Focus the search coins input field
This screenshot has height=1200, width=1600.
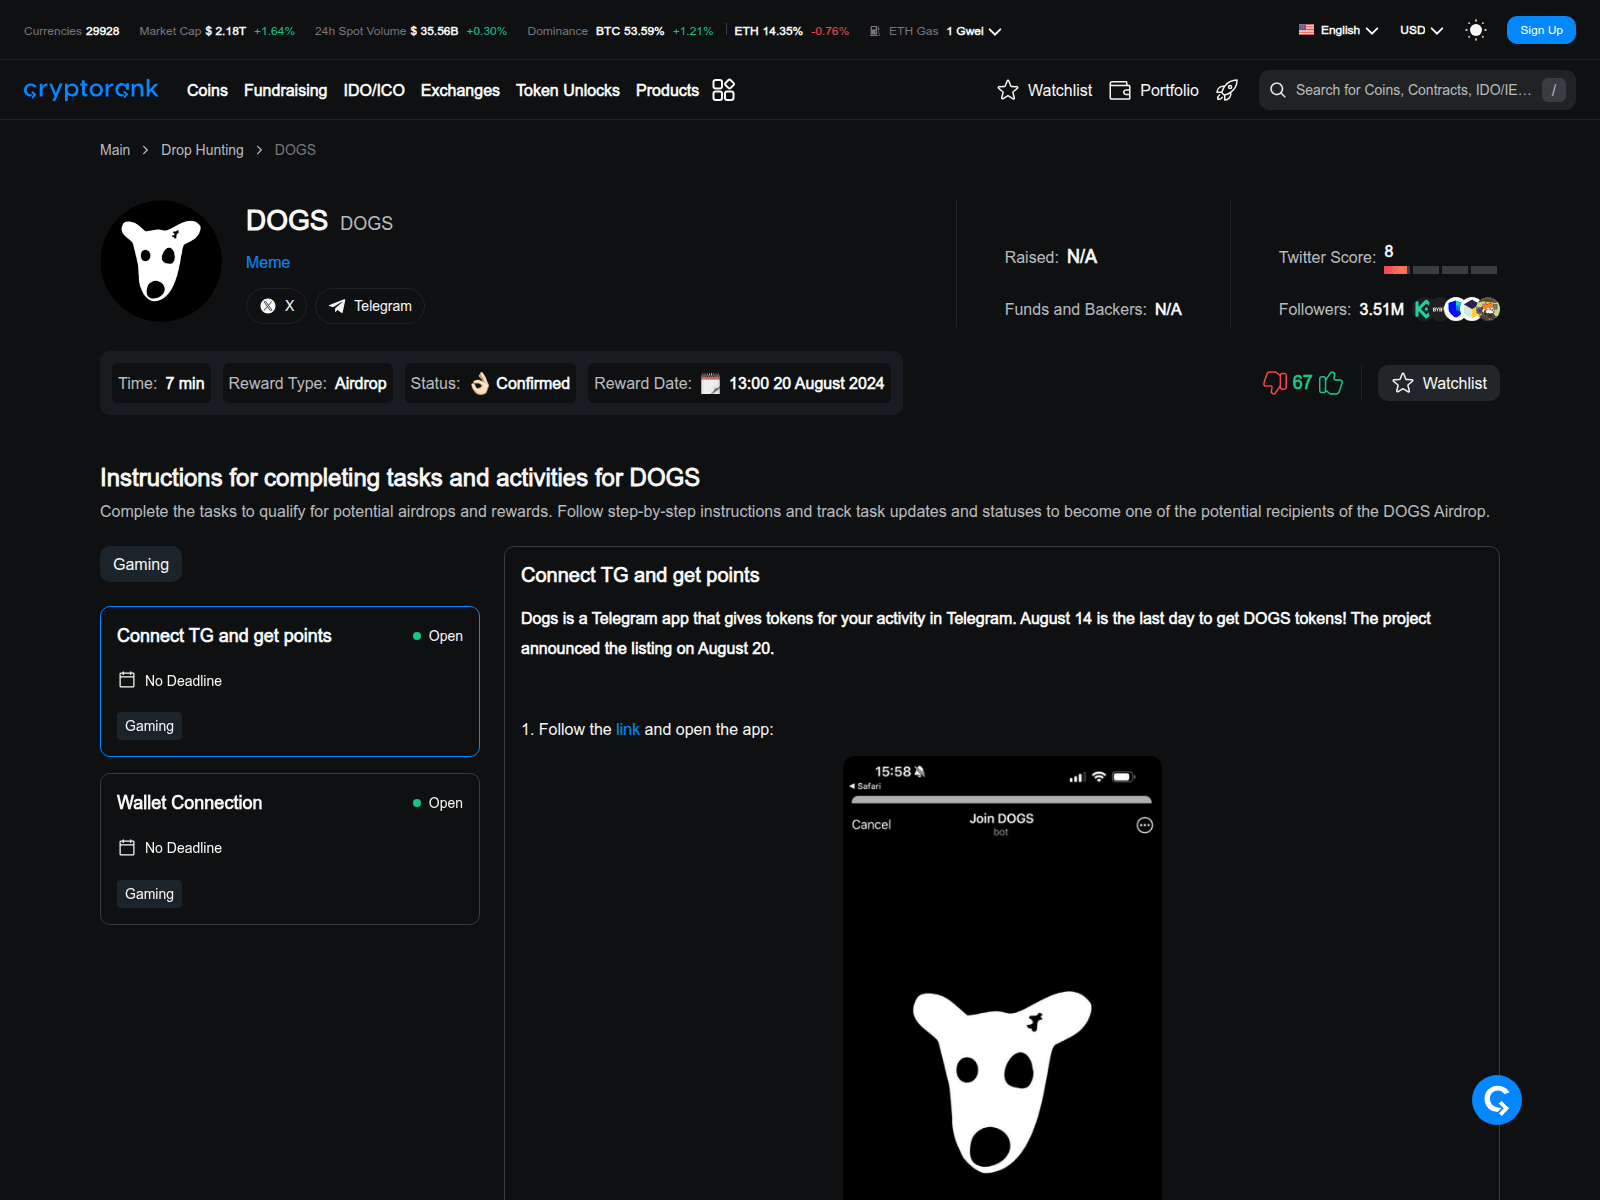point(1417,90)
